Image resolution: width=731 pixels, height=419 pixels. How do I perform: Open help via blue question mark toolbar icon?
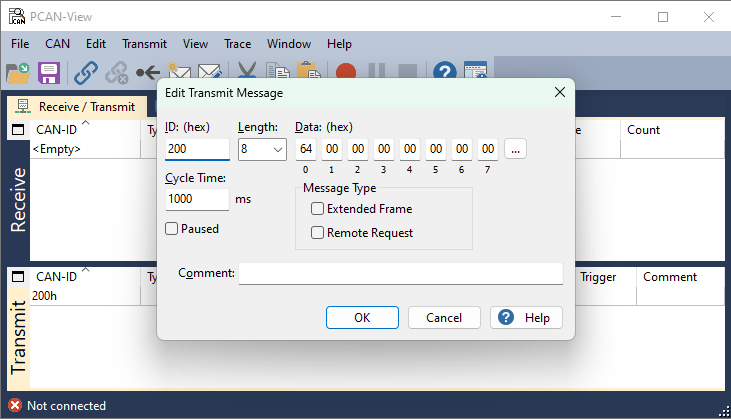[445, 70]
